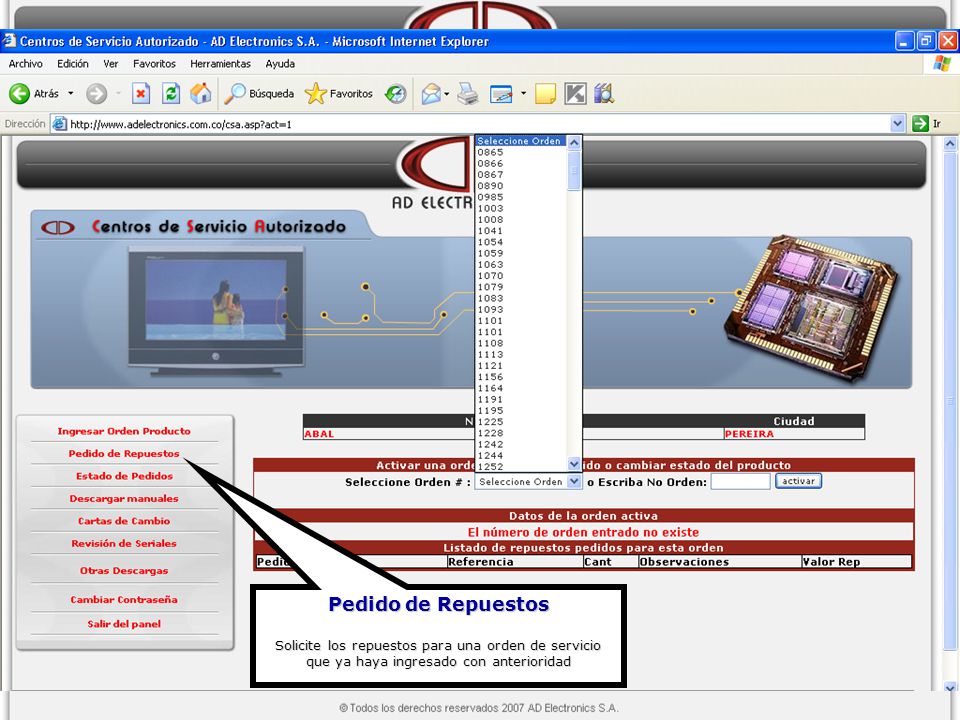Click the PEREIRA city cell
960x720 pixels.
click(794, 434)
